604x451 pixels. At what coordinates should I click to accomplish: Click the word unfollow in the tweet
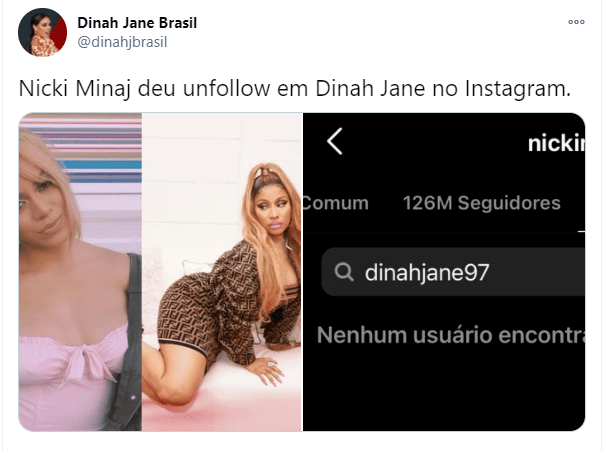point(226,88)
